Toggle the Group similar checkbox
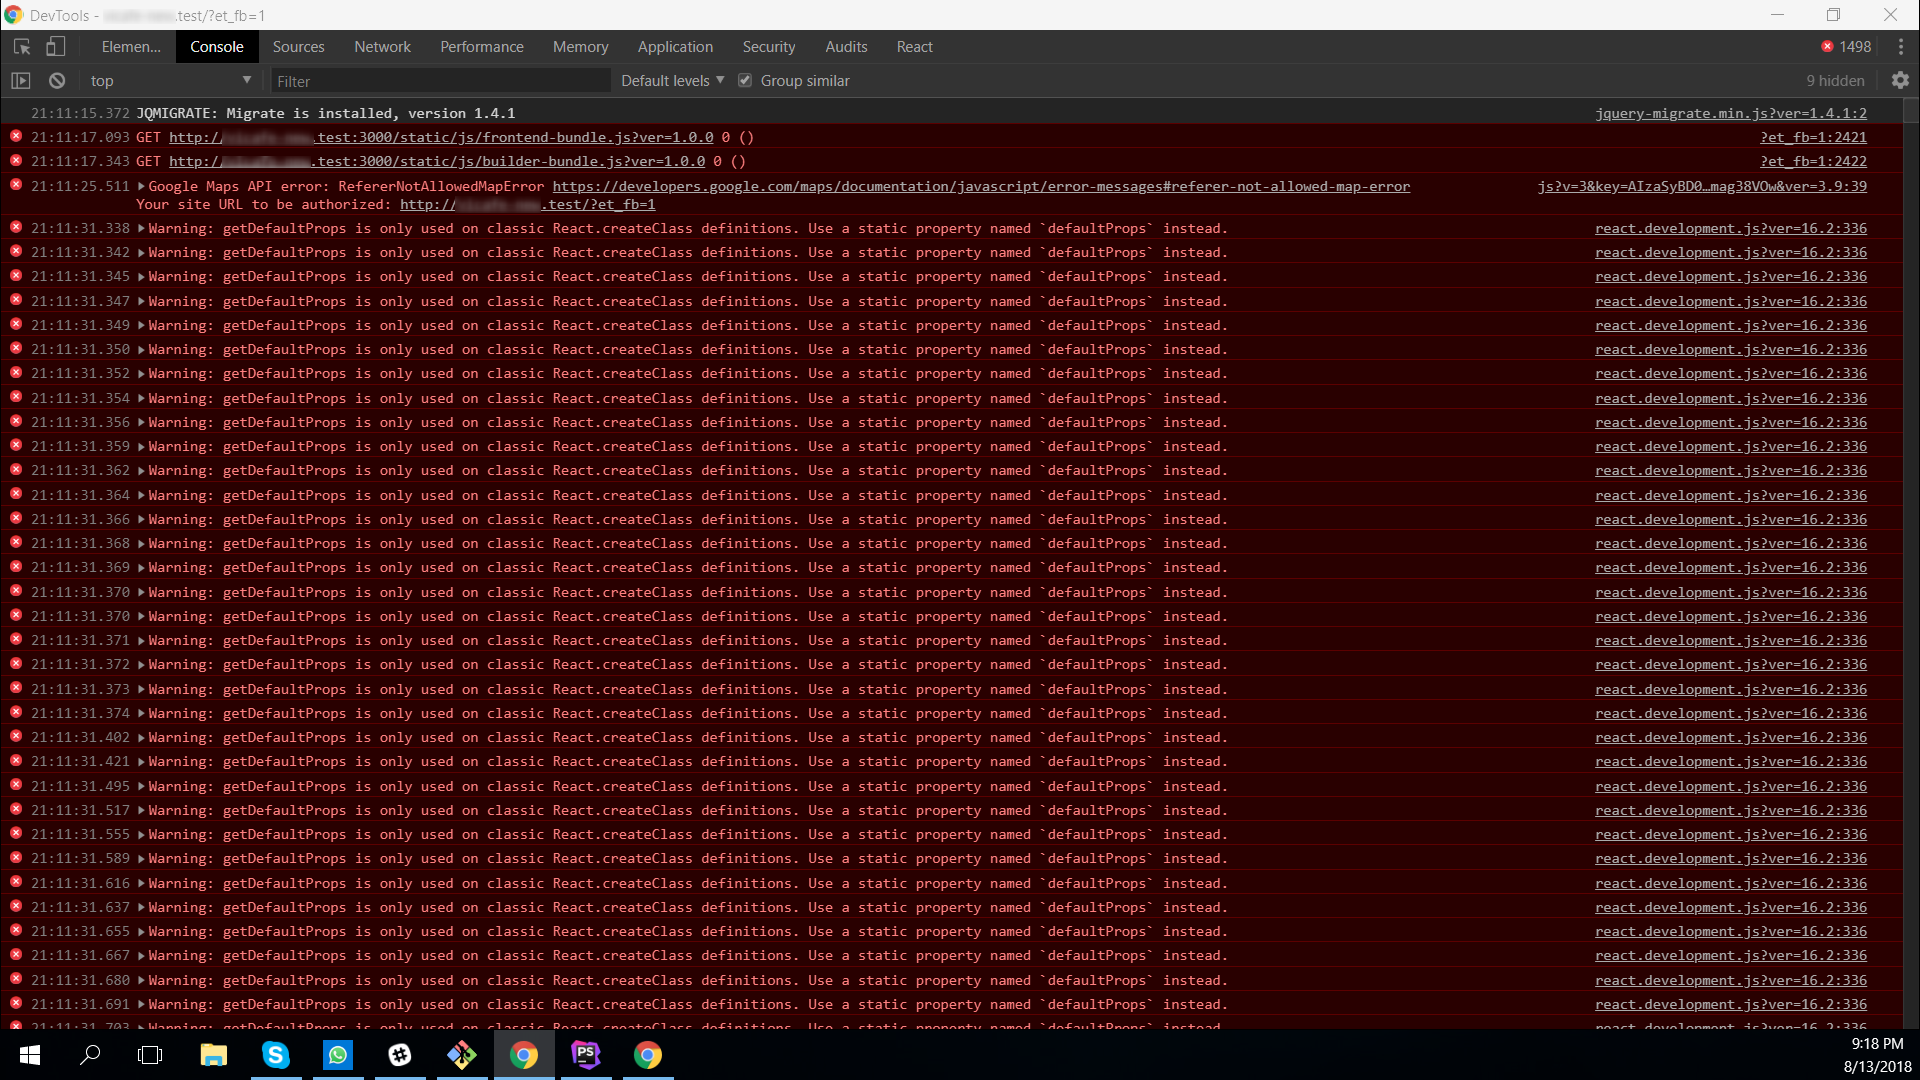 coord(745,81)
